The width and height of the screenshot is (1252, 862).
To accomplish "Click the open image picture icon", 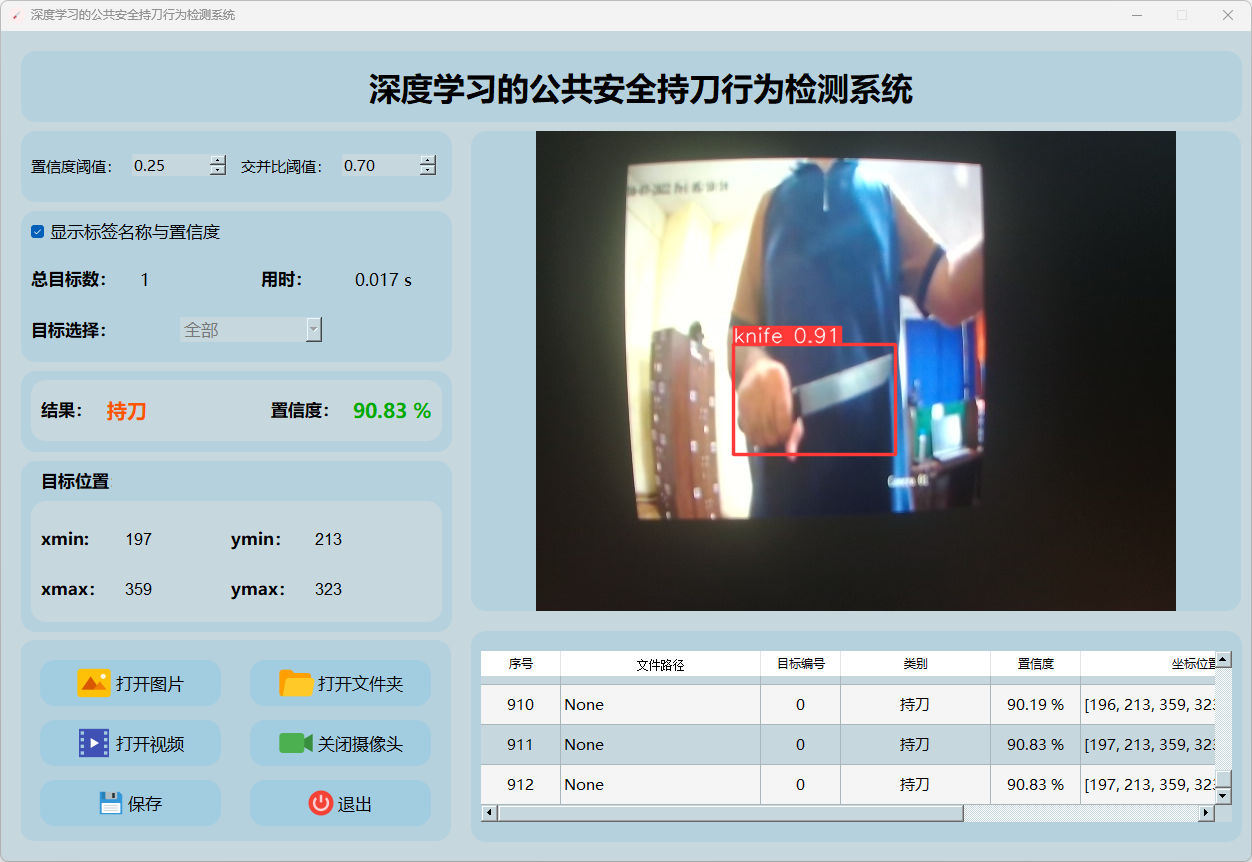I will [x=94, y=683].
